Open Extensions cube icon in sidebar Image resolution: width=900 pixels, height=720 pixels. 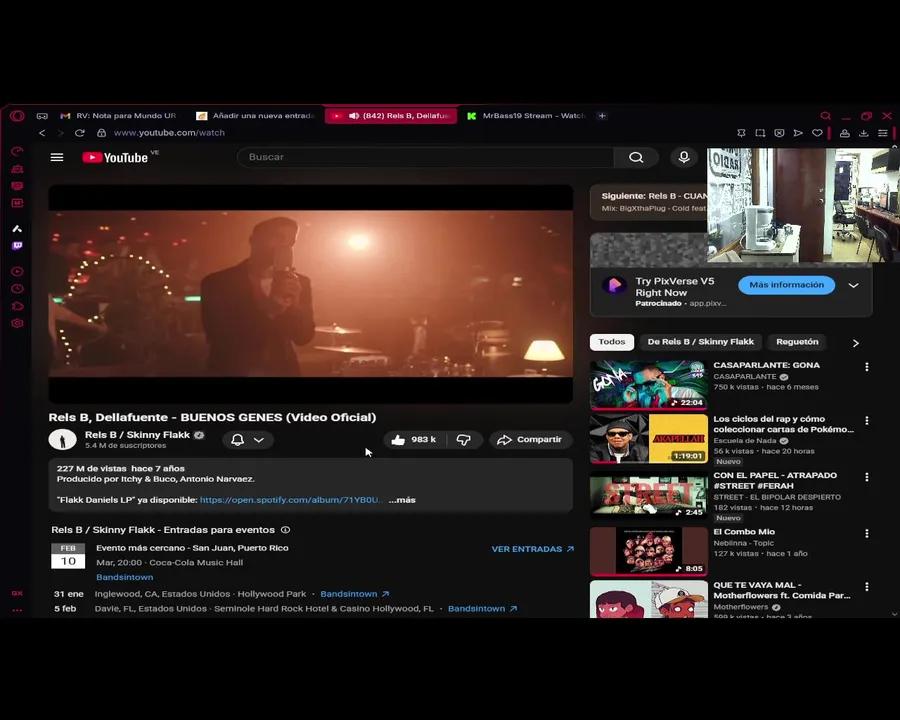click(x=17, y=306)
